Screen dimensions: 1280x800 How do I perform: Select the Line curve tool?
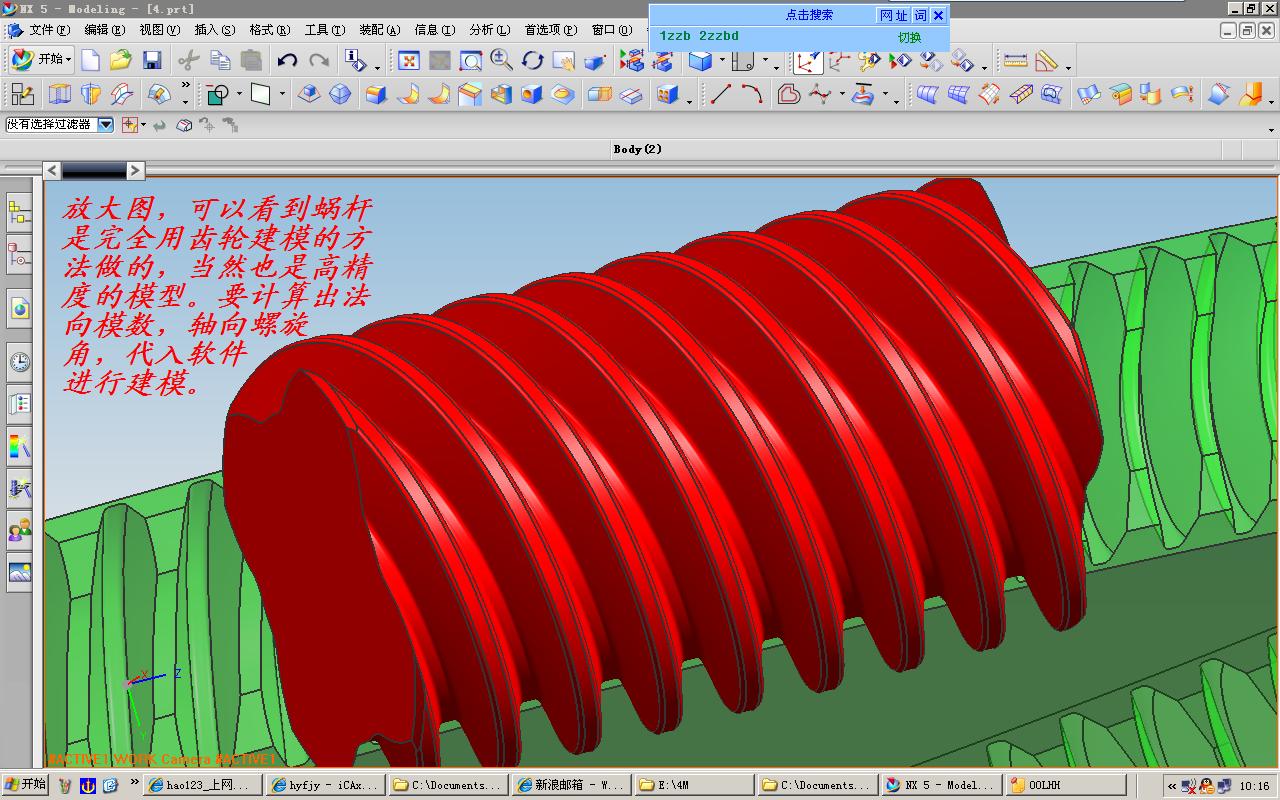pyautogui.click(x=720, y=95)
